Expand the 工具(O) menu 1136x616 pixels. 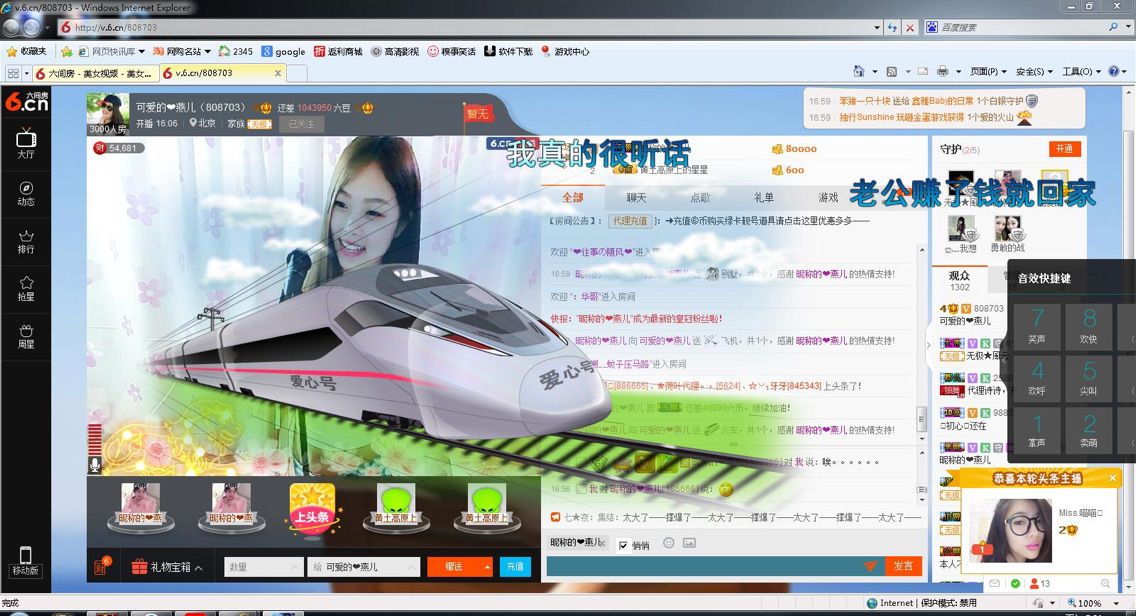point(1081,71)
